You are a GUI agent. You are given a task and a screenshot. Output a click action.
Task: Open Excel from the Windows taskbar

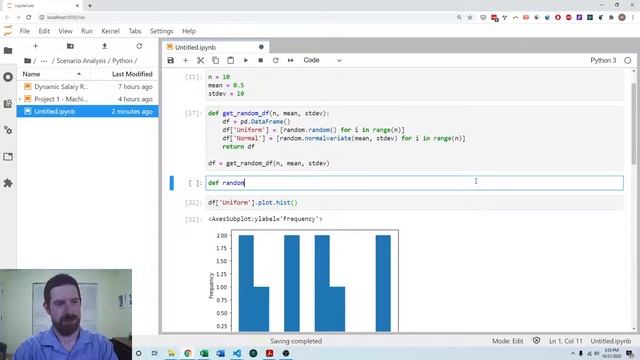point(204,353)
